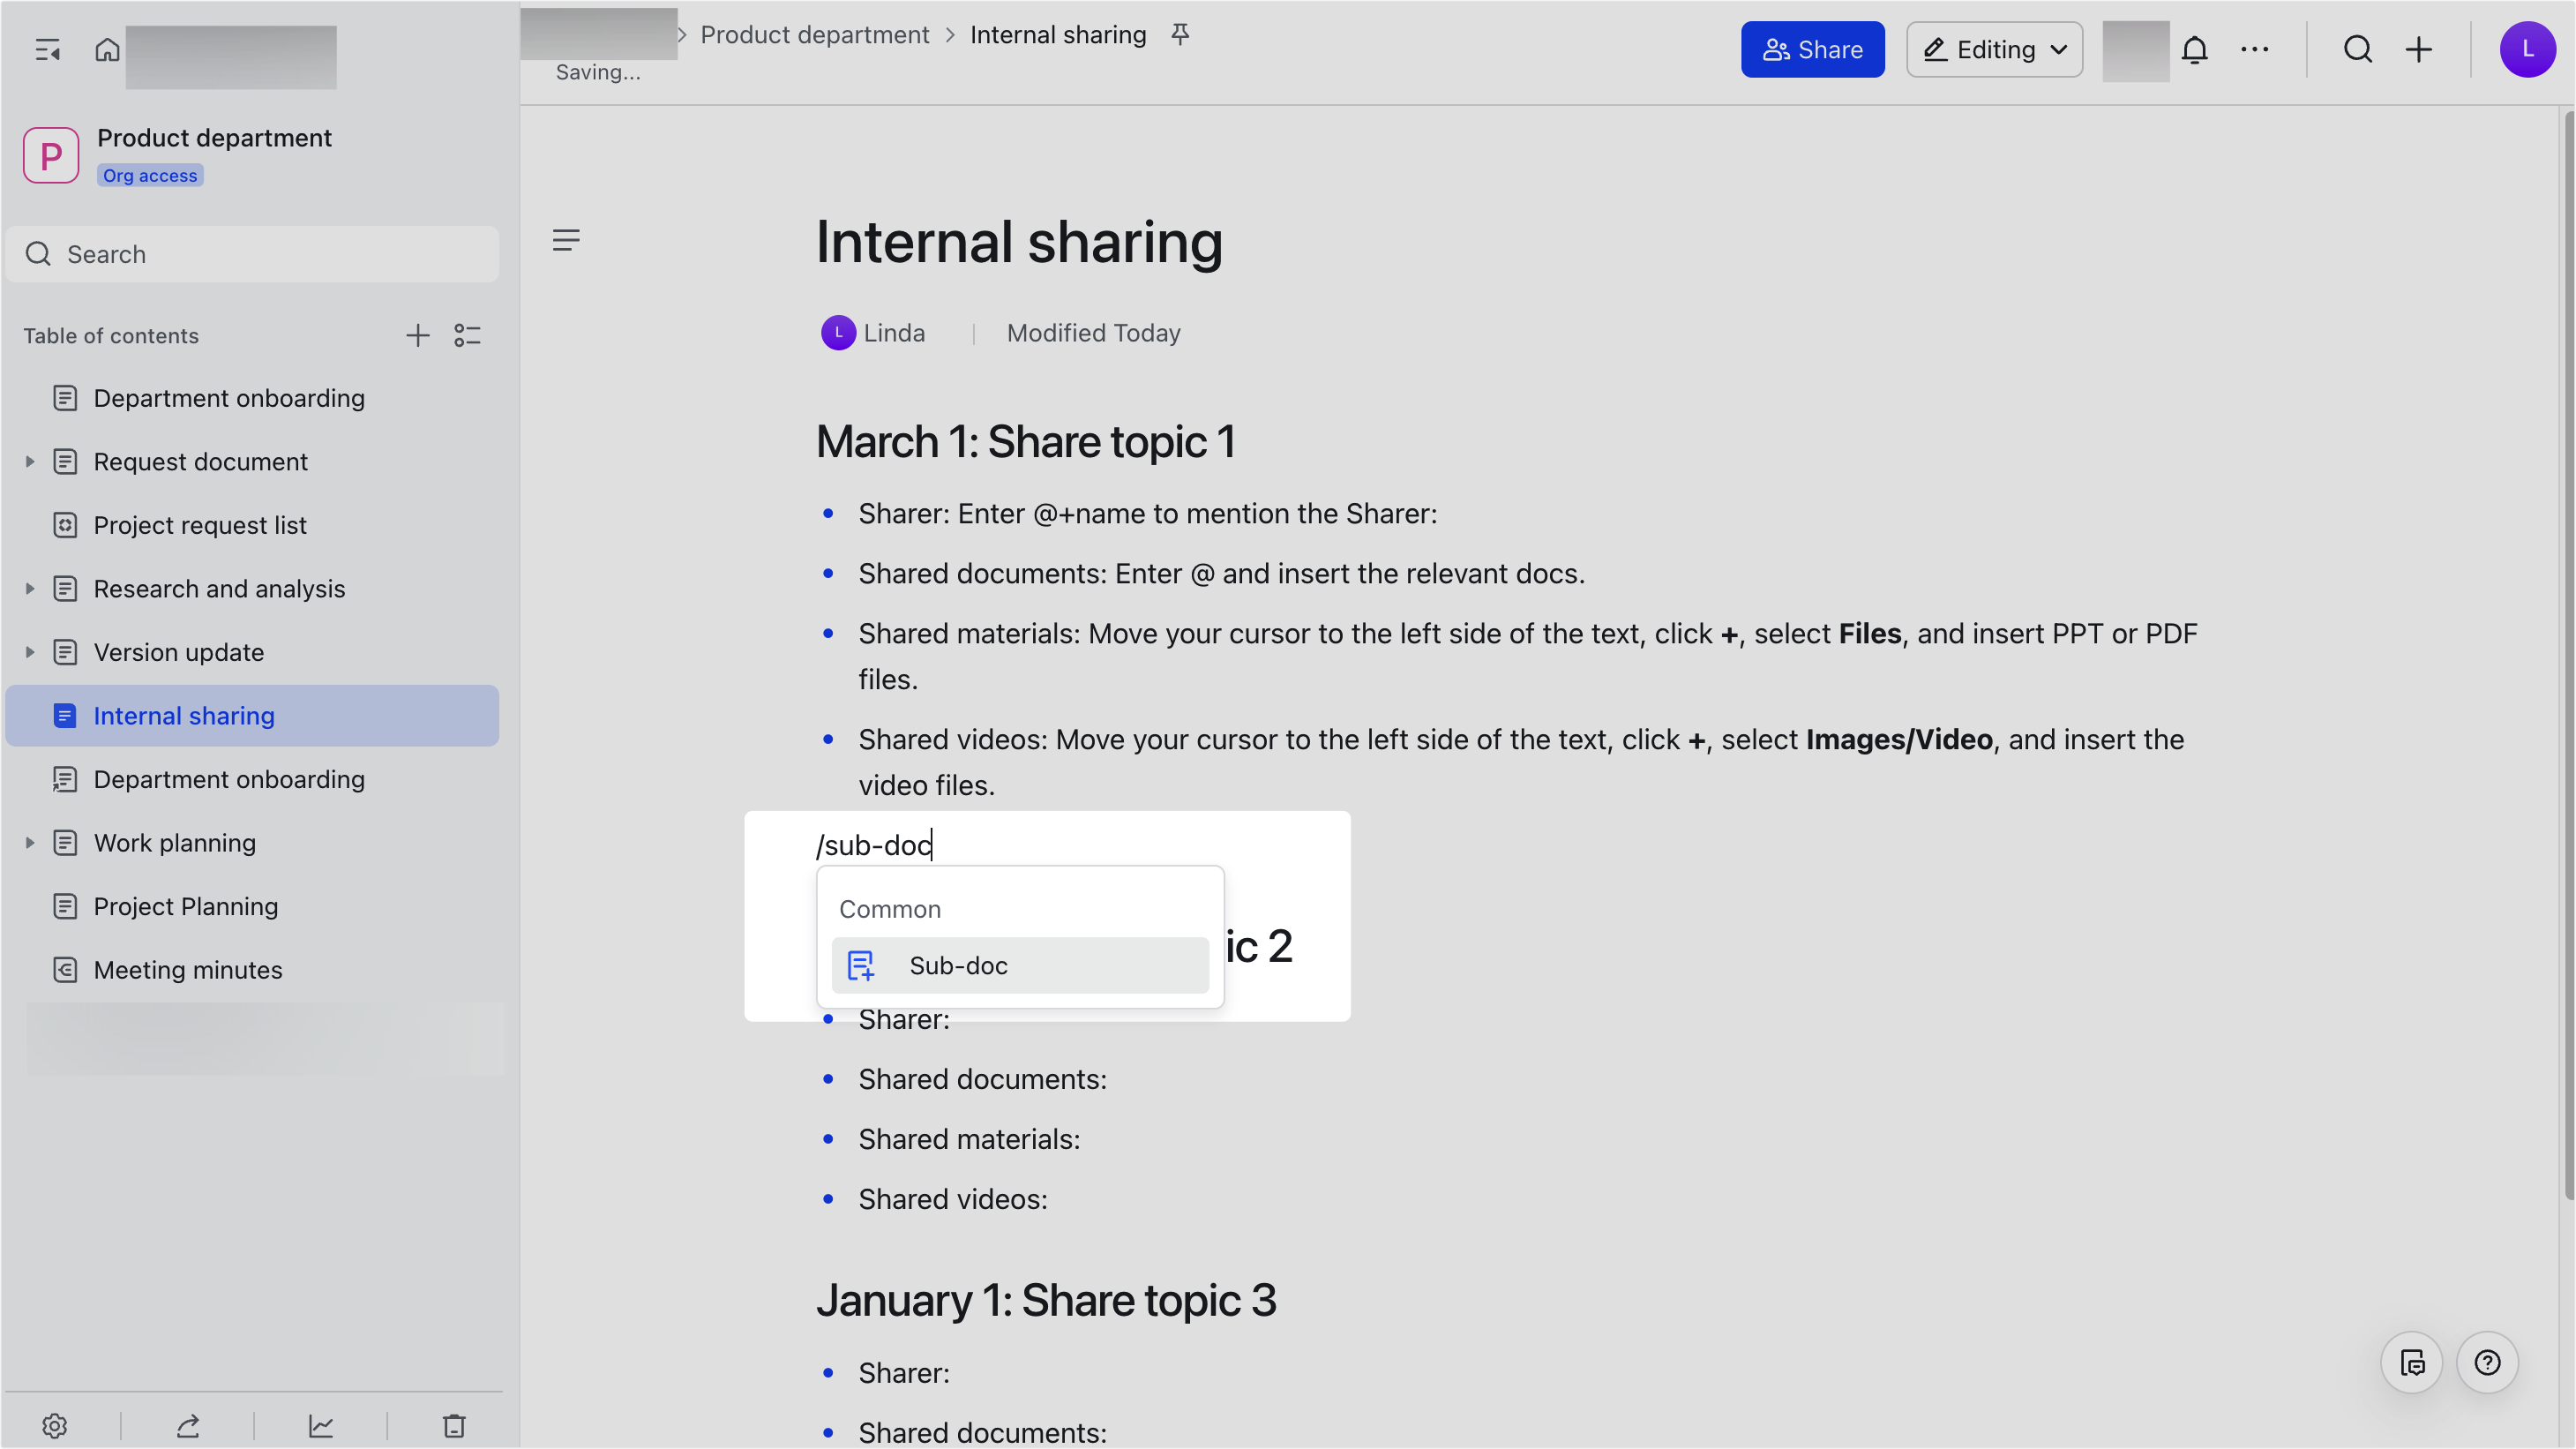The height and width of the screenshot is (1449, 2576).
Task: Expand Research and analysis tree item
Action: tap(29, 588)
